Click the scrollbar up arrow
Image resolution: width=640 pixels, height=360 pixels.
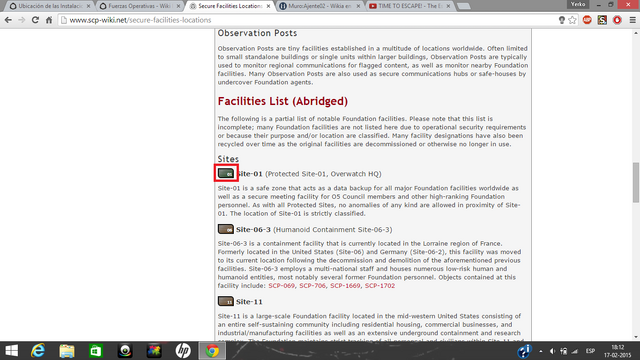(636, 33)
